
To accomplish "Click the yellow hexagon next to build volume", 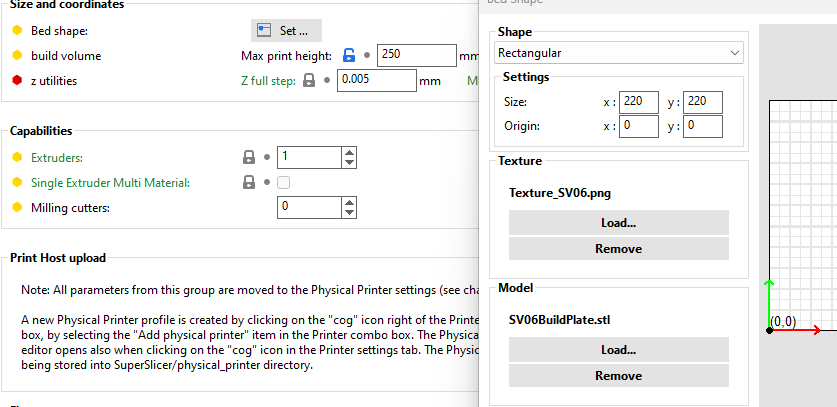I will click(17, 56).
